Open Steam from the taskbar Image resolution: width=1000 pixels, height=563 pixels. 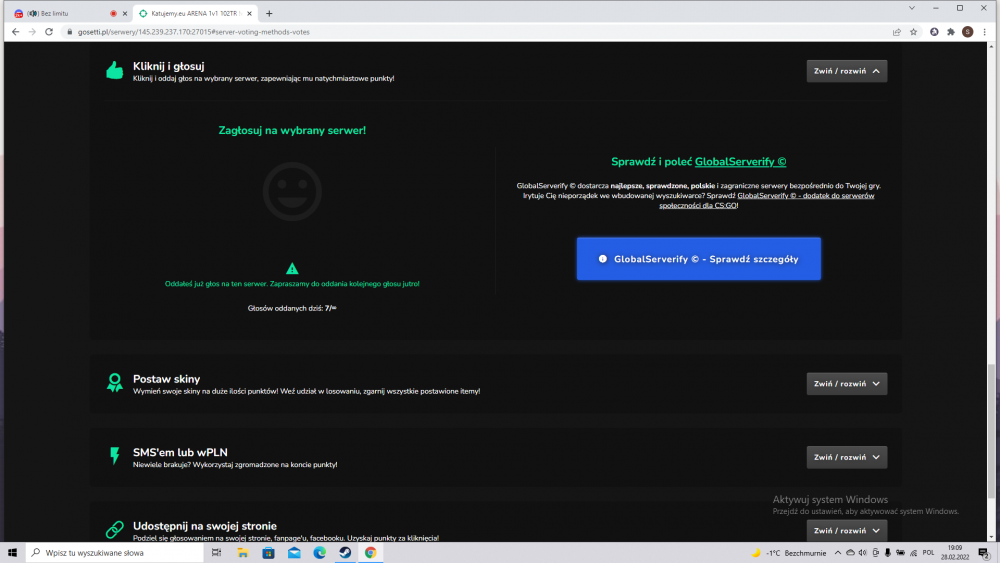(x=345, y=553)
